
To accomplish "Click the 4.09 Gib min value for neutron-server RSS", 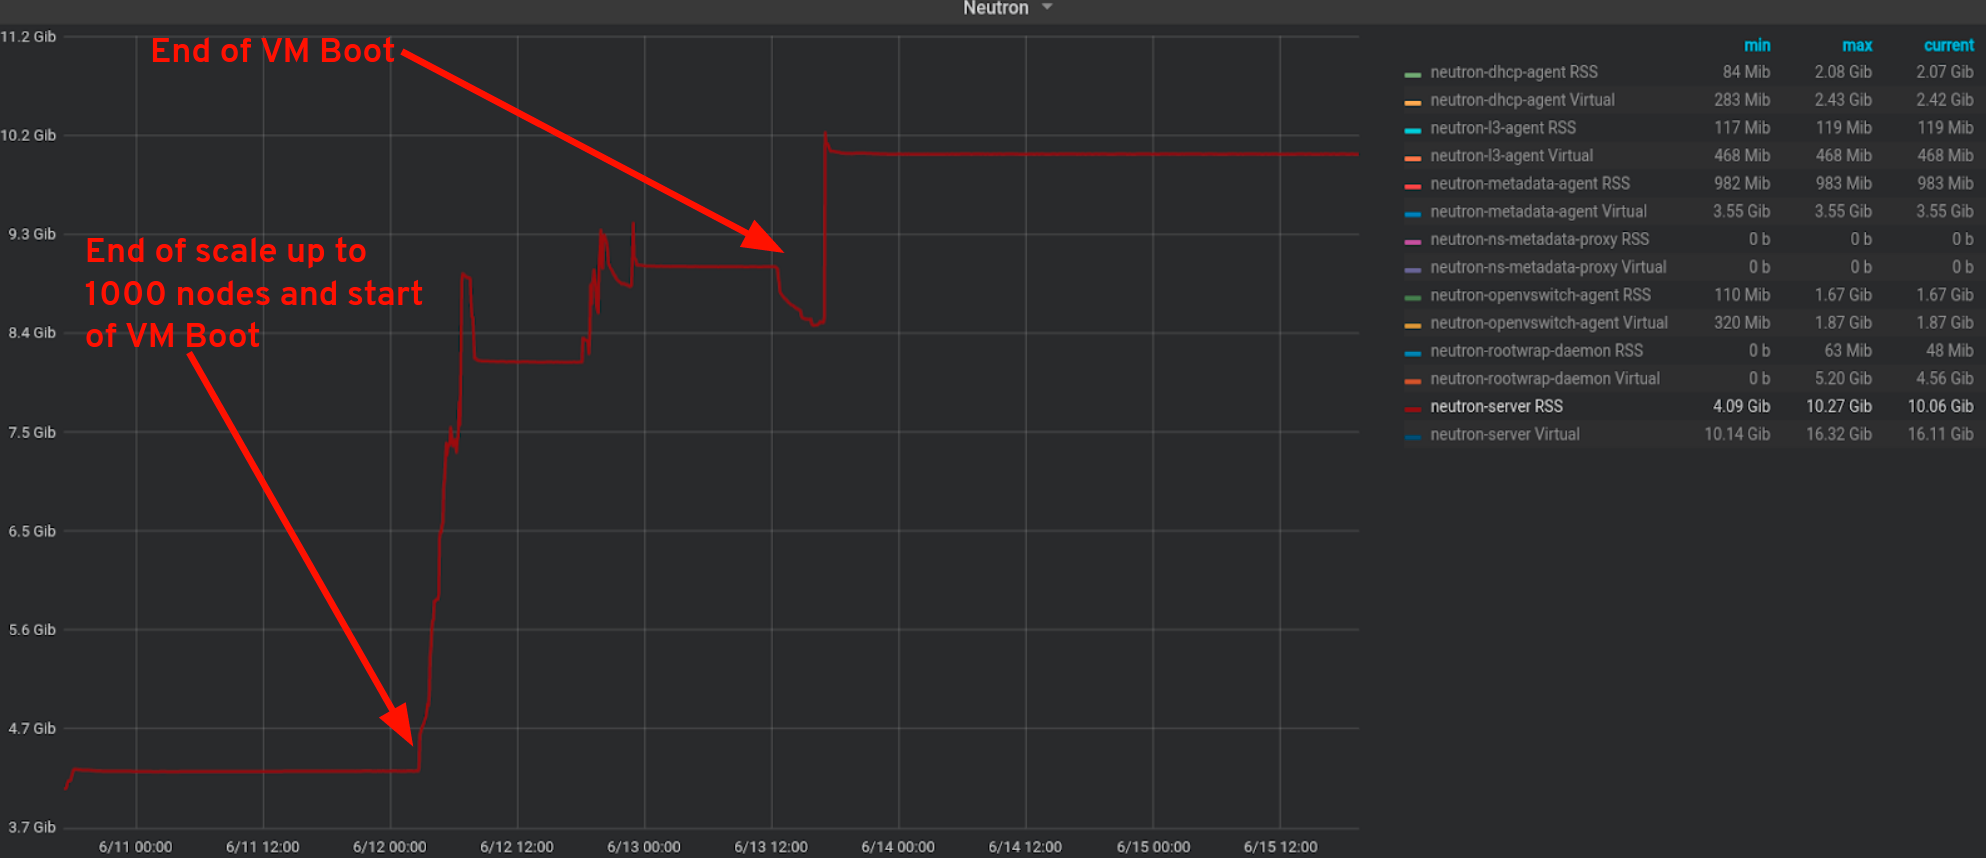I will [x=1741, y=407].
